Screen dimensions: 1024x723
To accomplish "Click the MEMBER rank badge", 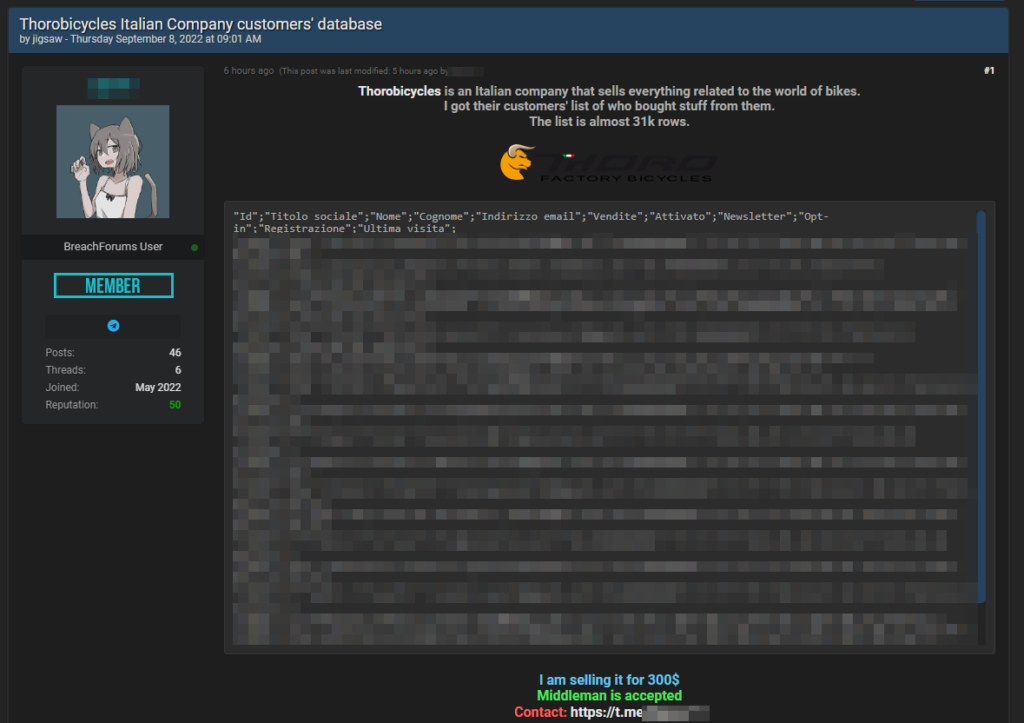I will point(113,286).
